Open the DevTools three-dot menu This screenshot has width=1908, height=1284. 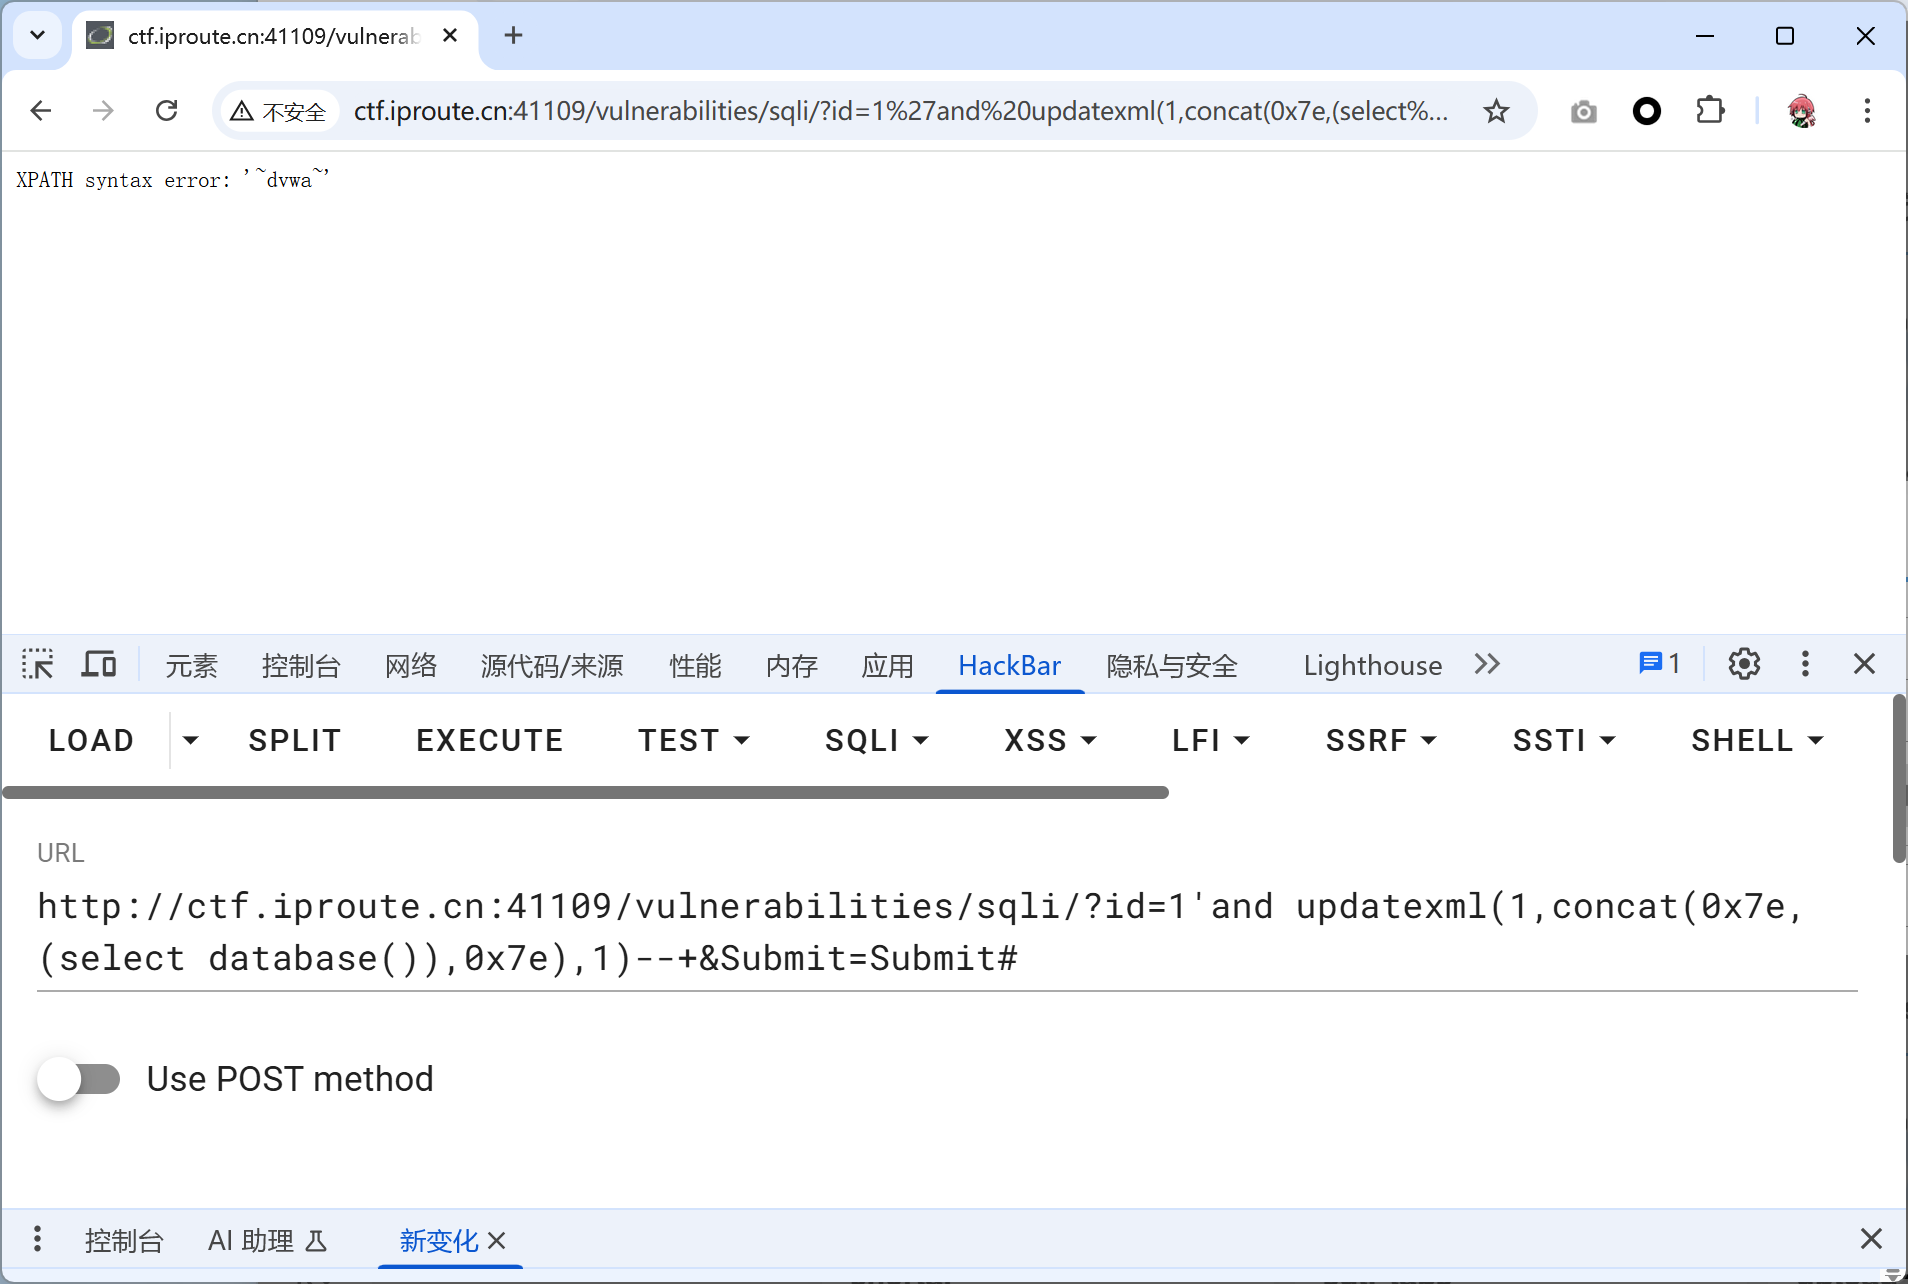pyautogui.click(x=1805, y=664)
